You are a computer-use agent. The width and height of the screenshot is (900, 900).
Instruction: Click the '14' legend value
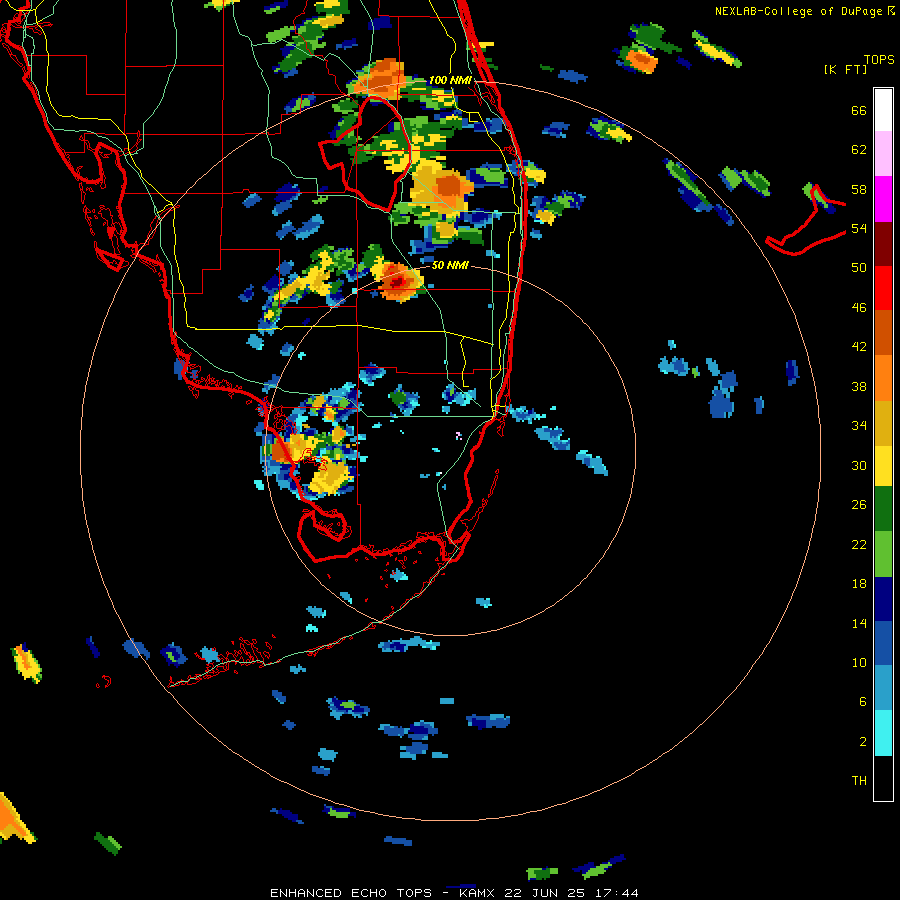pyautogui.click(x=859, y=623)
